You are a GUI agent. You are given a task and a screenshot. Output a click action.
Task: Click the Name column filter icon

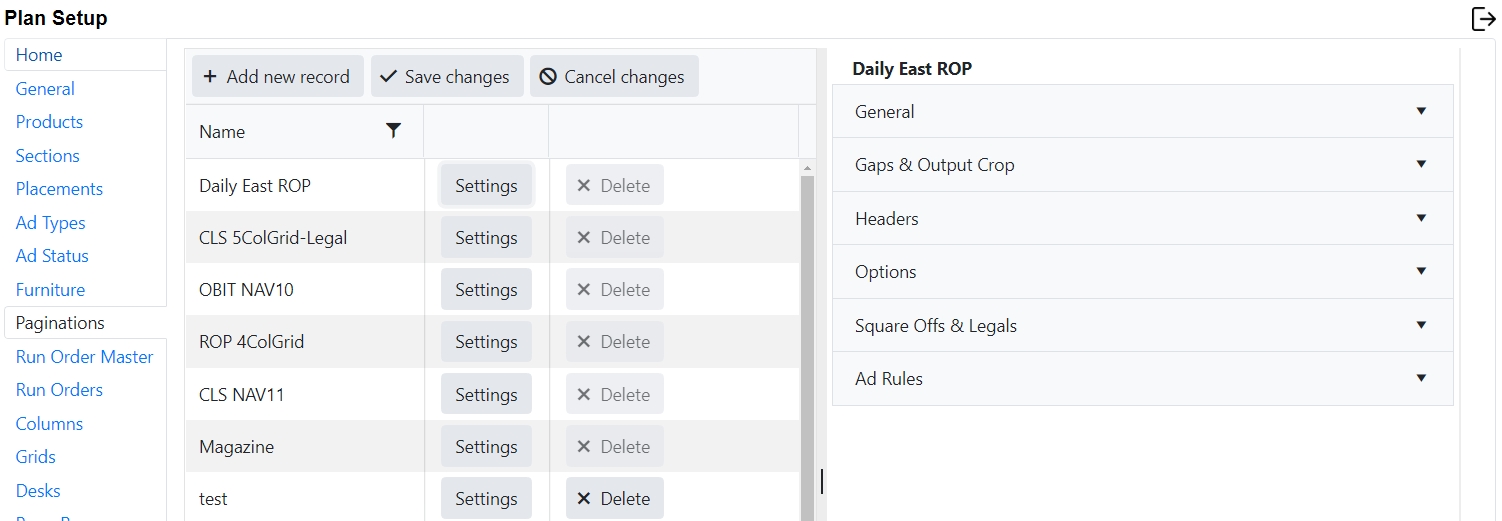[394, 131]
